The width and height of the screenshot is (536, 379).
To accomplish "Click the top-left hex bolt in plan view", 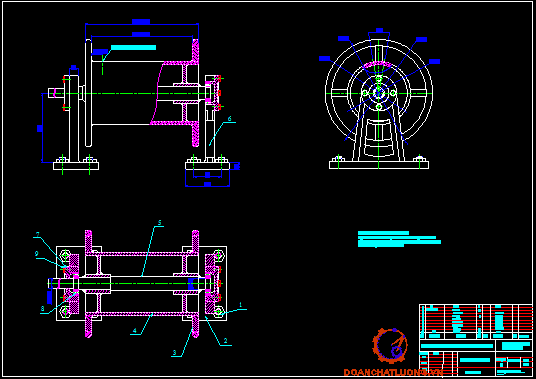I will click(x=65, y=255).
